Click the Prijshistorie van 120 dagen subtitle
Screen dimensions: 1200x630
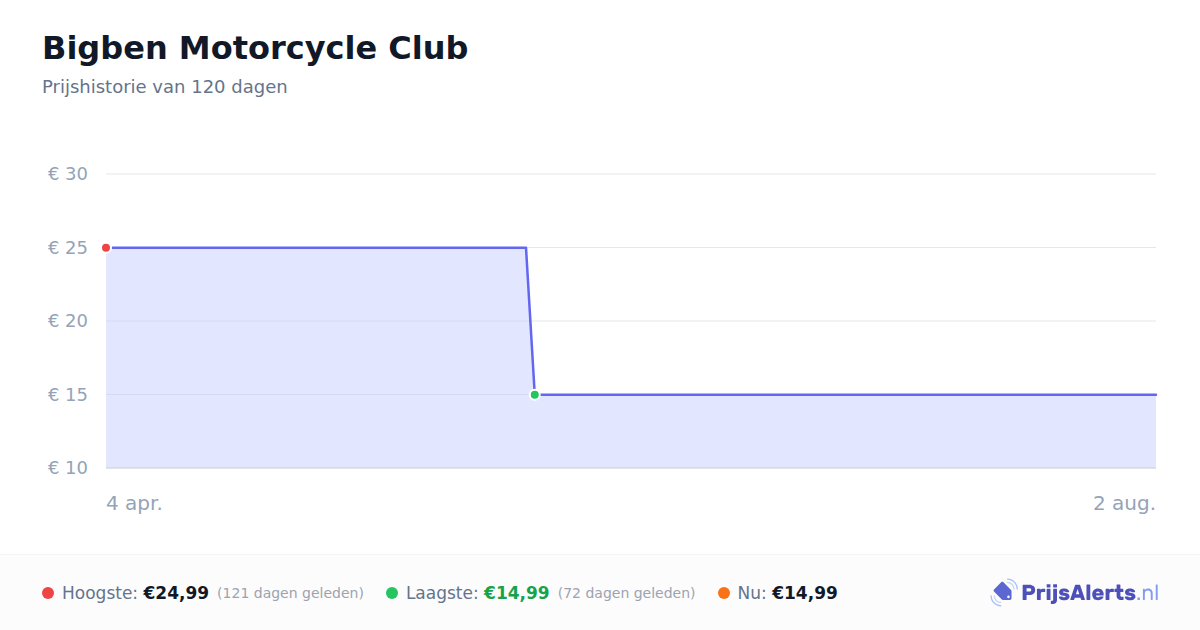(x=165, y=87)
